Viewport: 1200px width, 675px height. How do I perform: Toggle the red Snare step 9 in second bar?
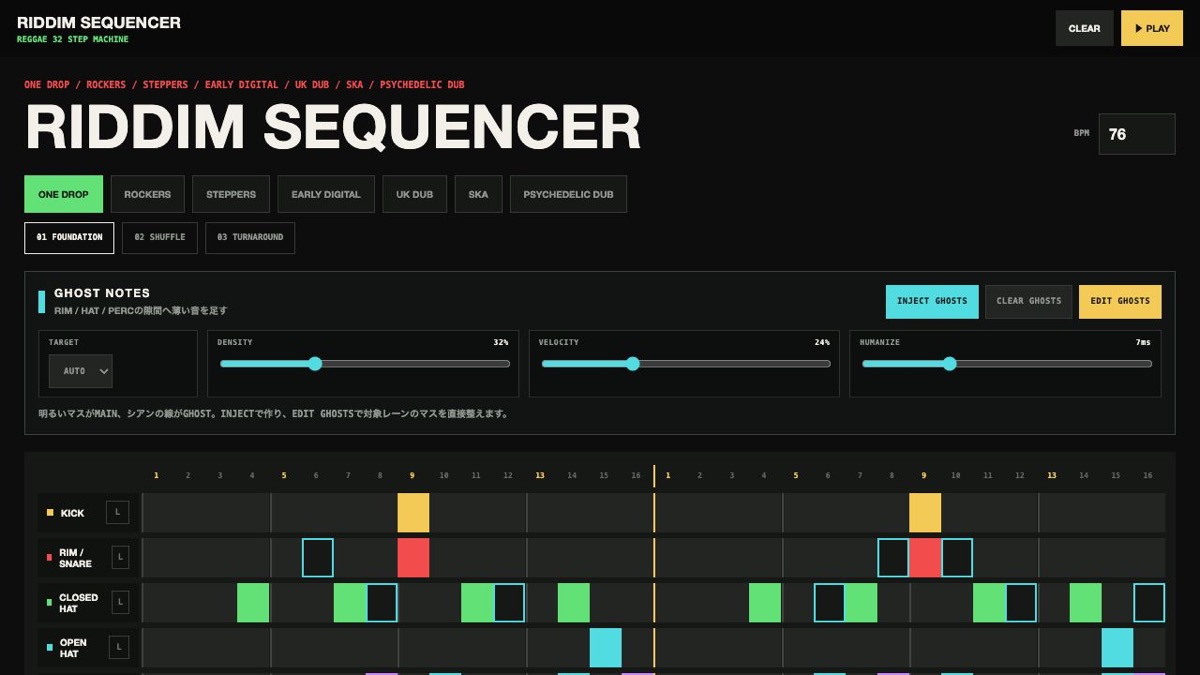pos(925,558)
